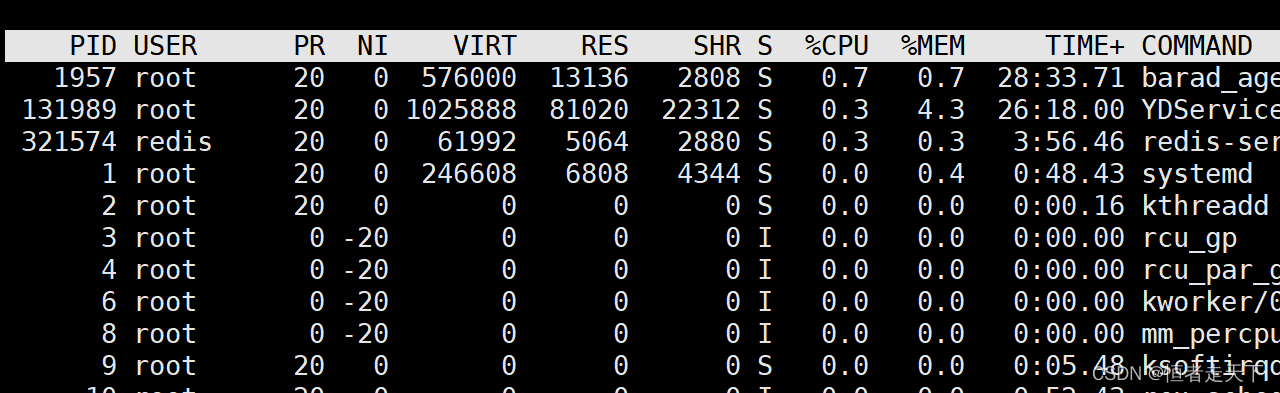Select PID 131989 in the list
1280x393 pixels.
coord(69,110)
